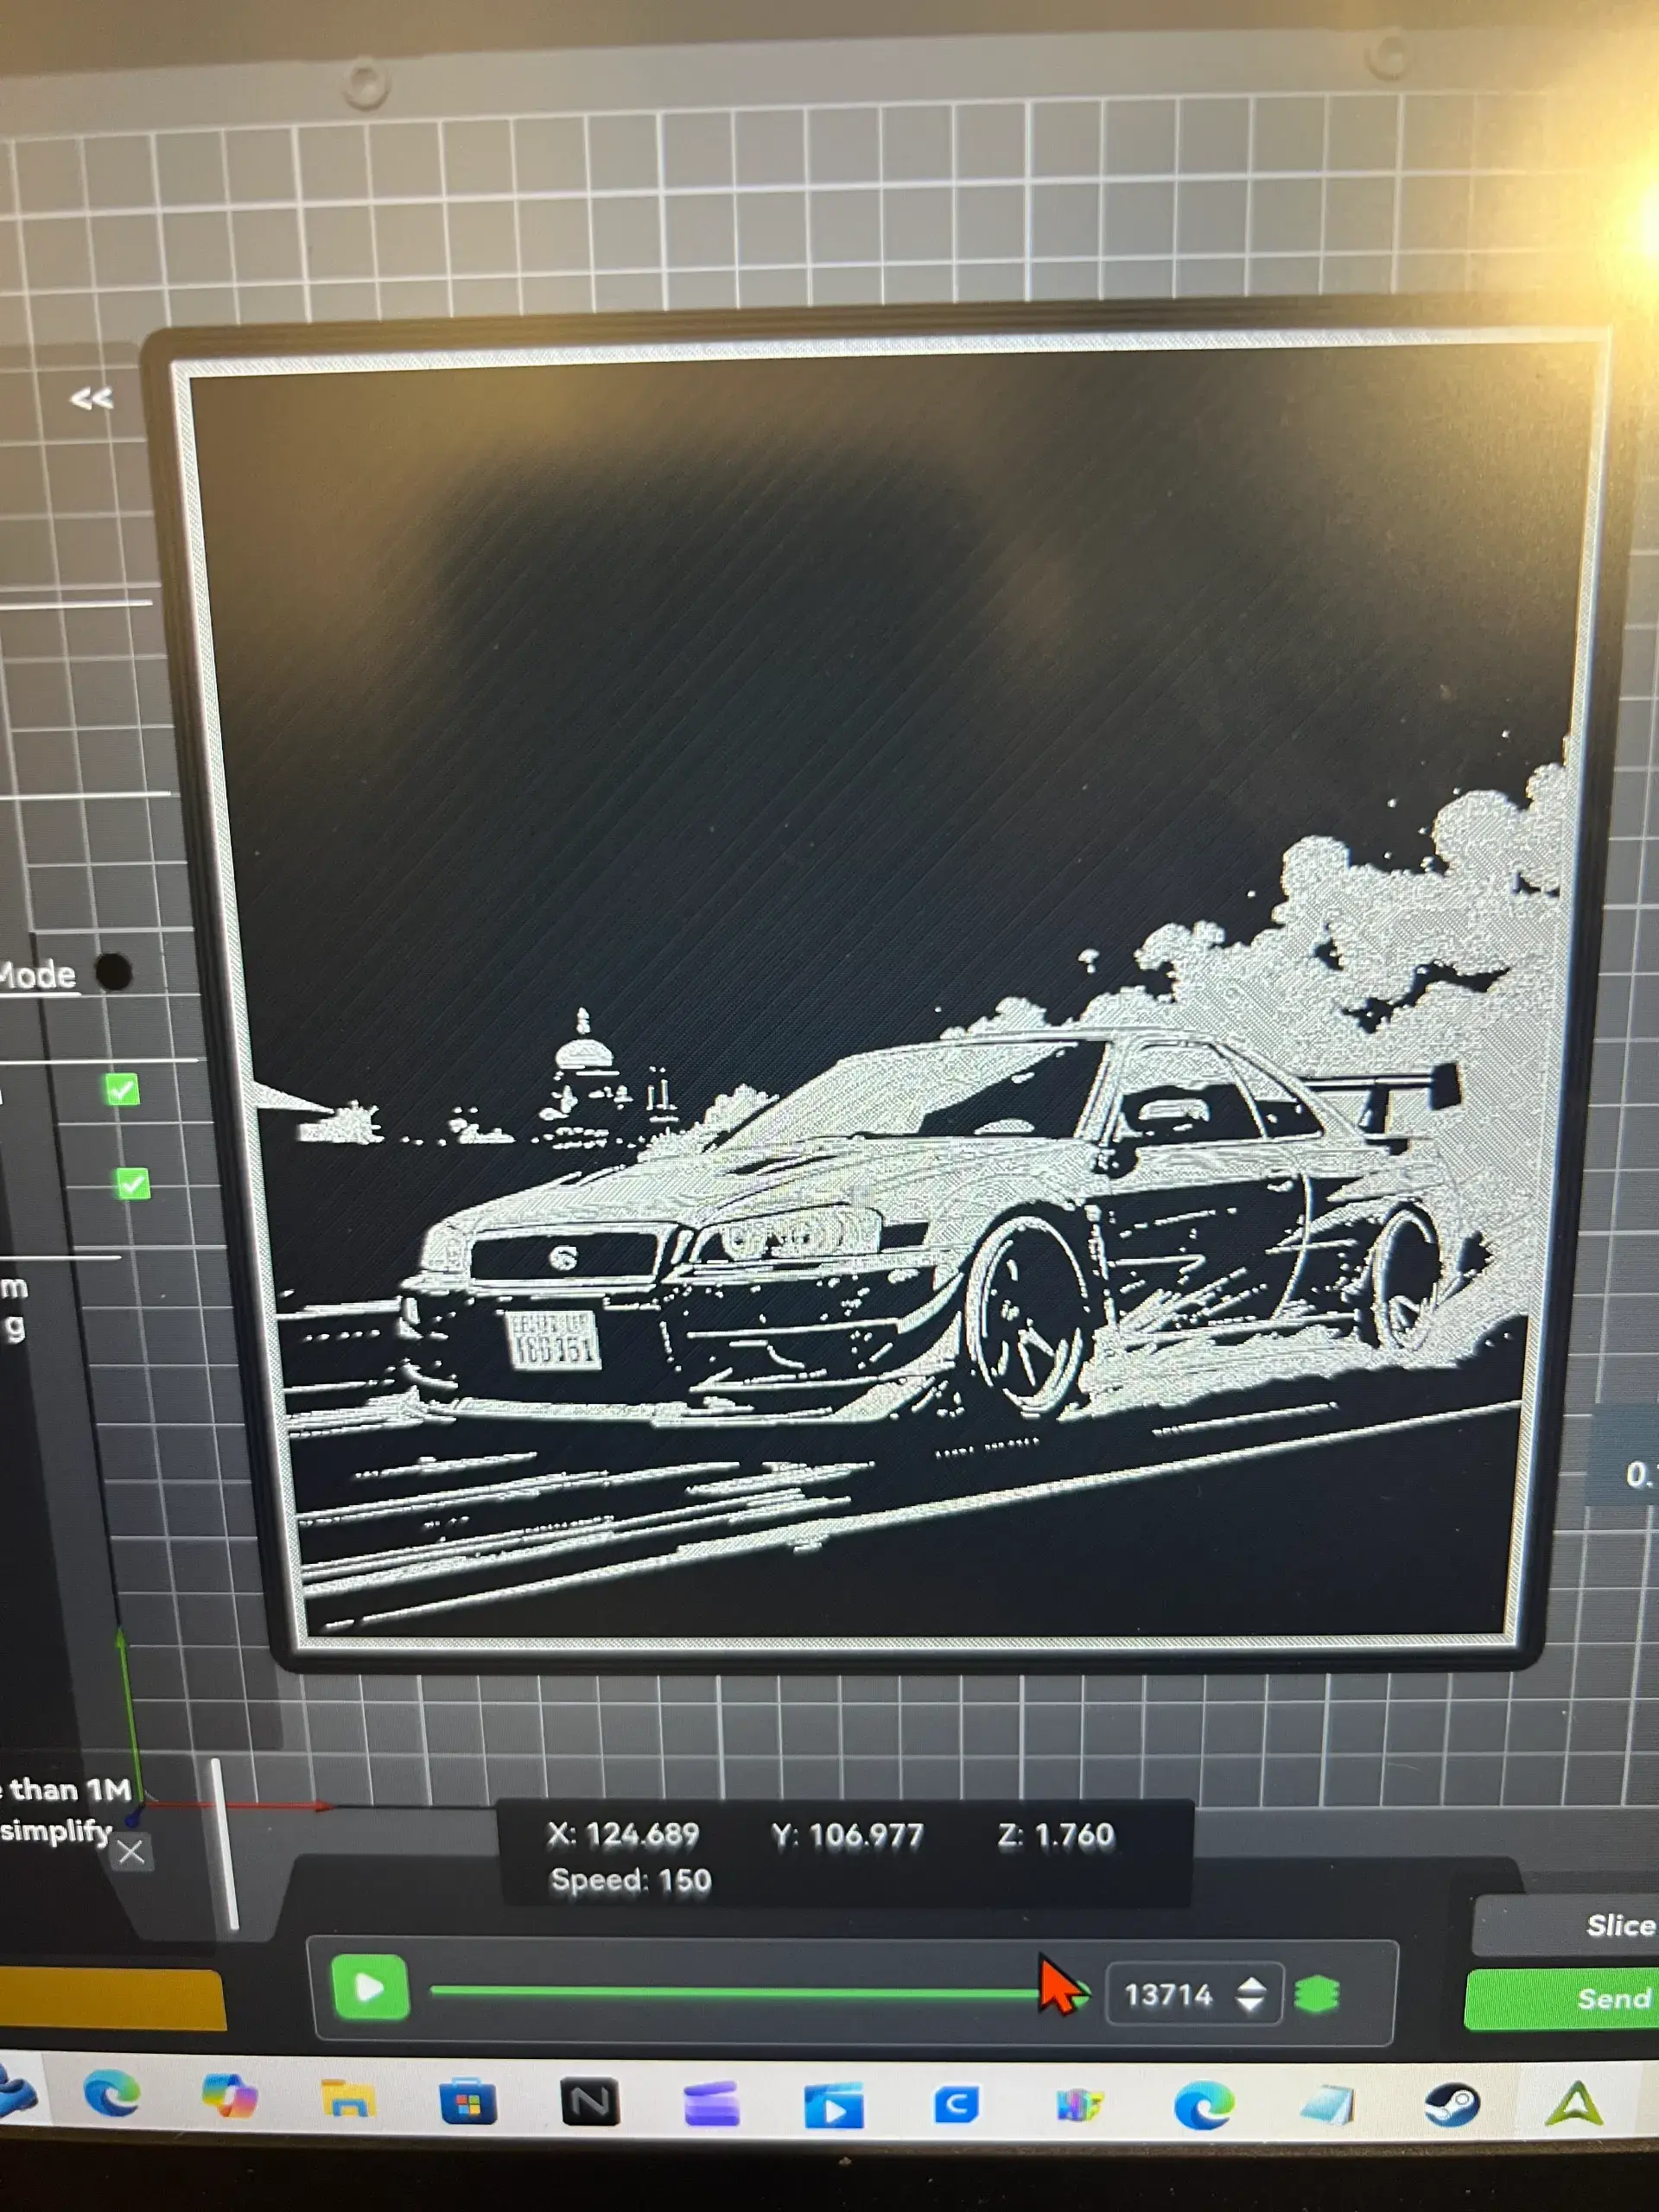Open the rainbow-colored icon beside the blue C

(x=1080, y=2105)
